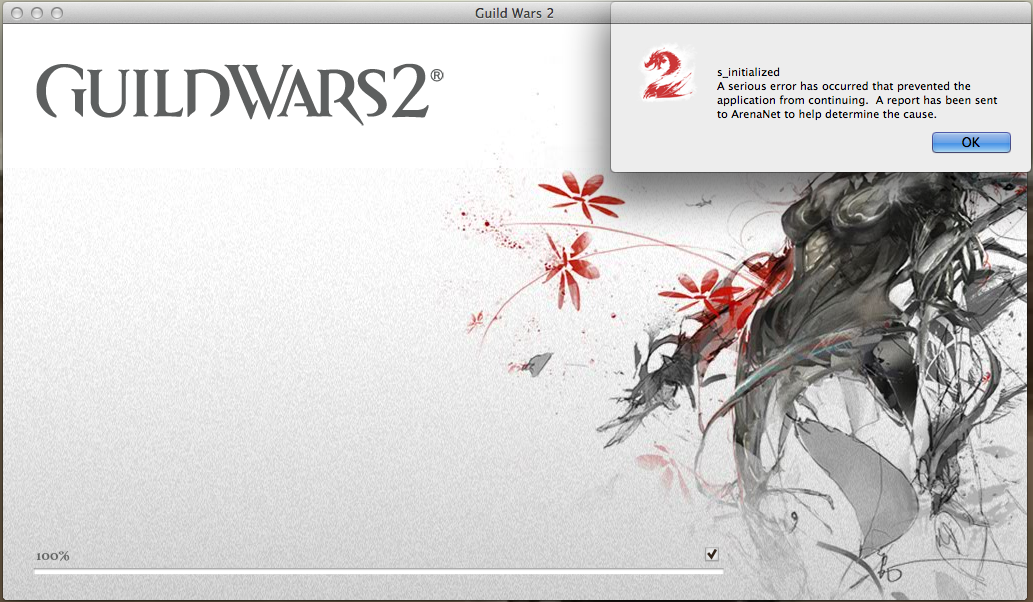Click OK in the error dialog
This screenshot has width=1033, height=602.
970,142
